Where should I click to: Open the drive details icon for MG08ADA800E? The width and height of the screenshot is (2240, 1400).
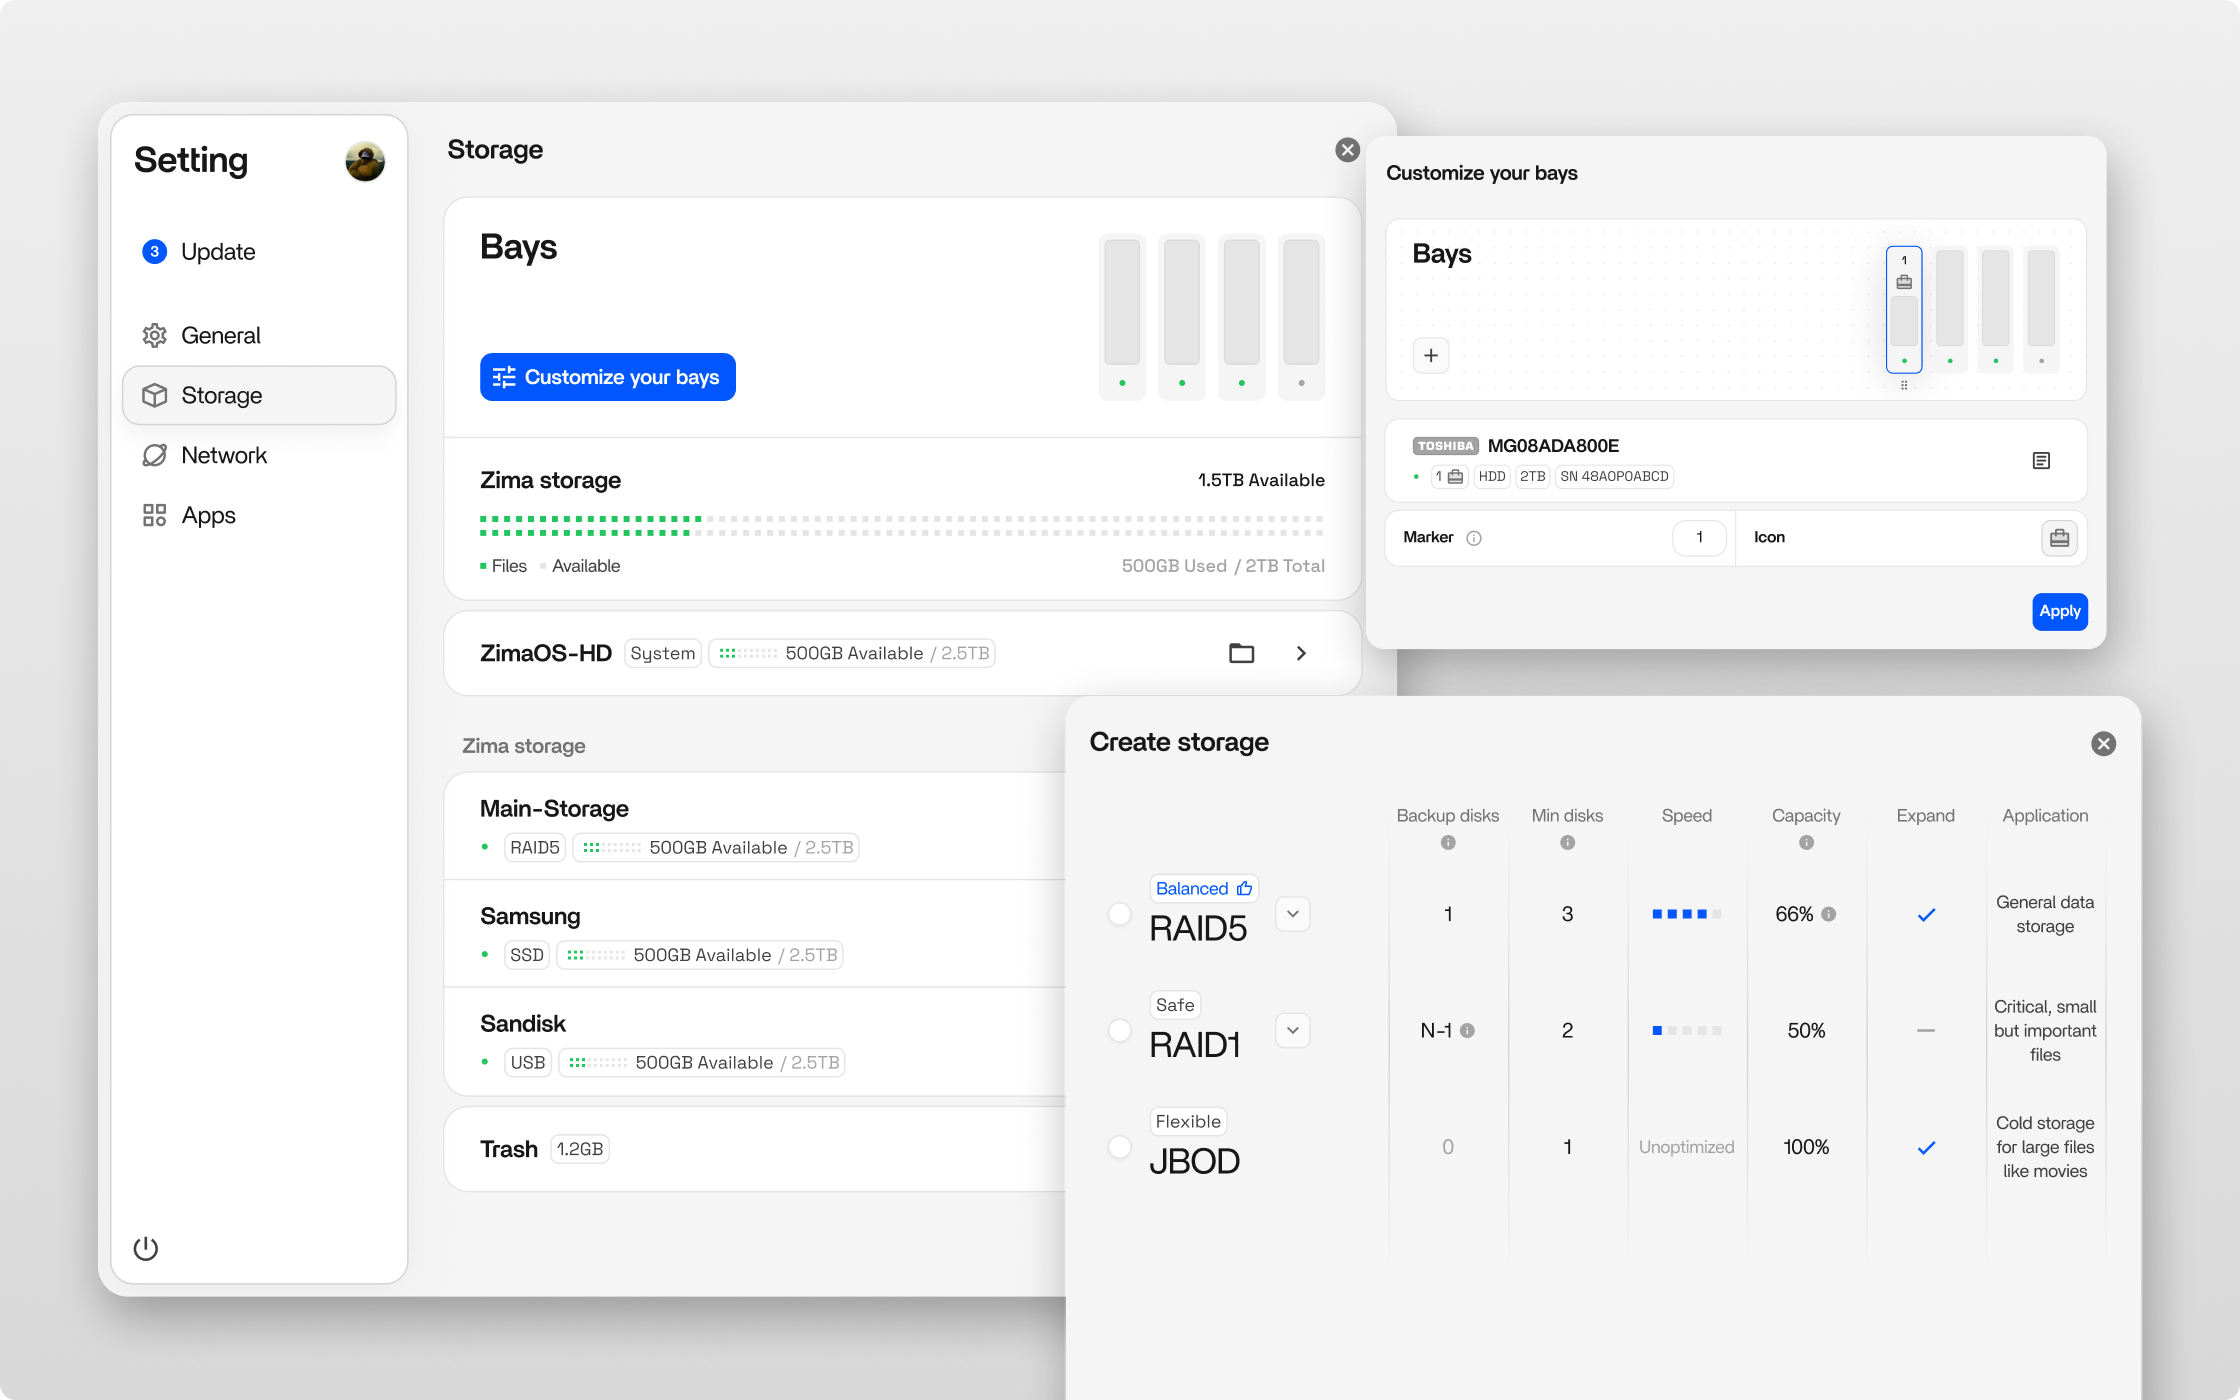tap(2041, 460)
